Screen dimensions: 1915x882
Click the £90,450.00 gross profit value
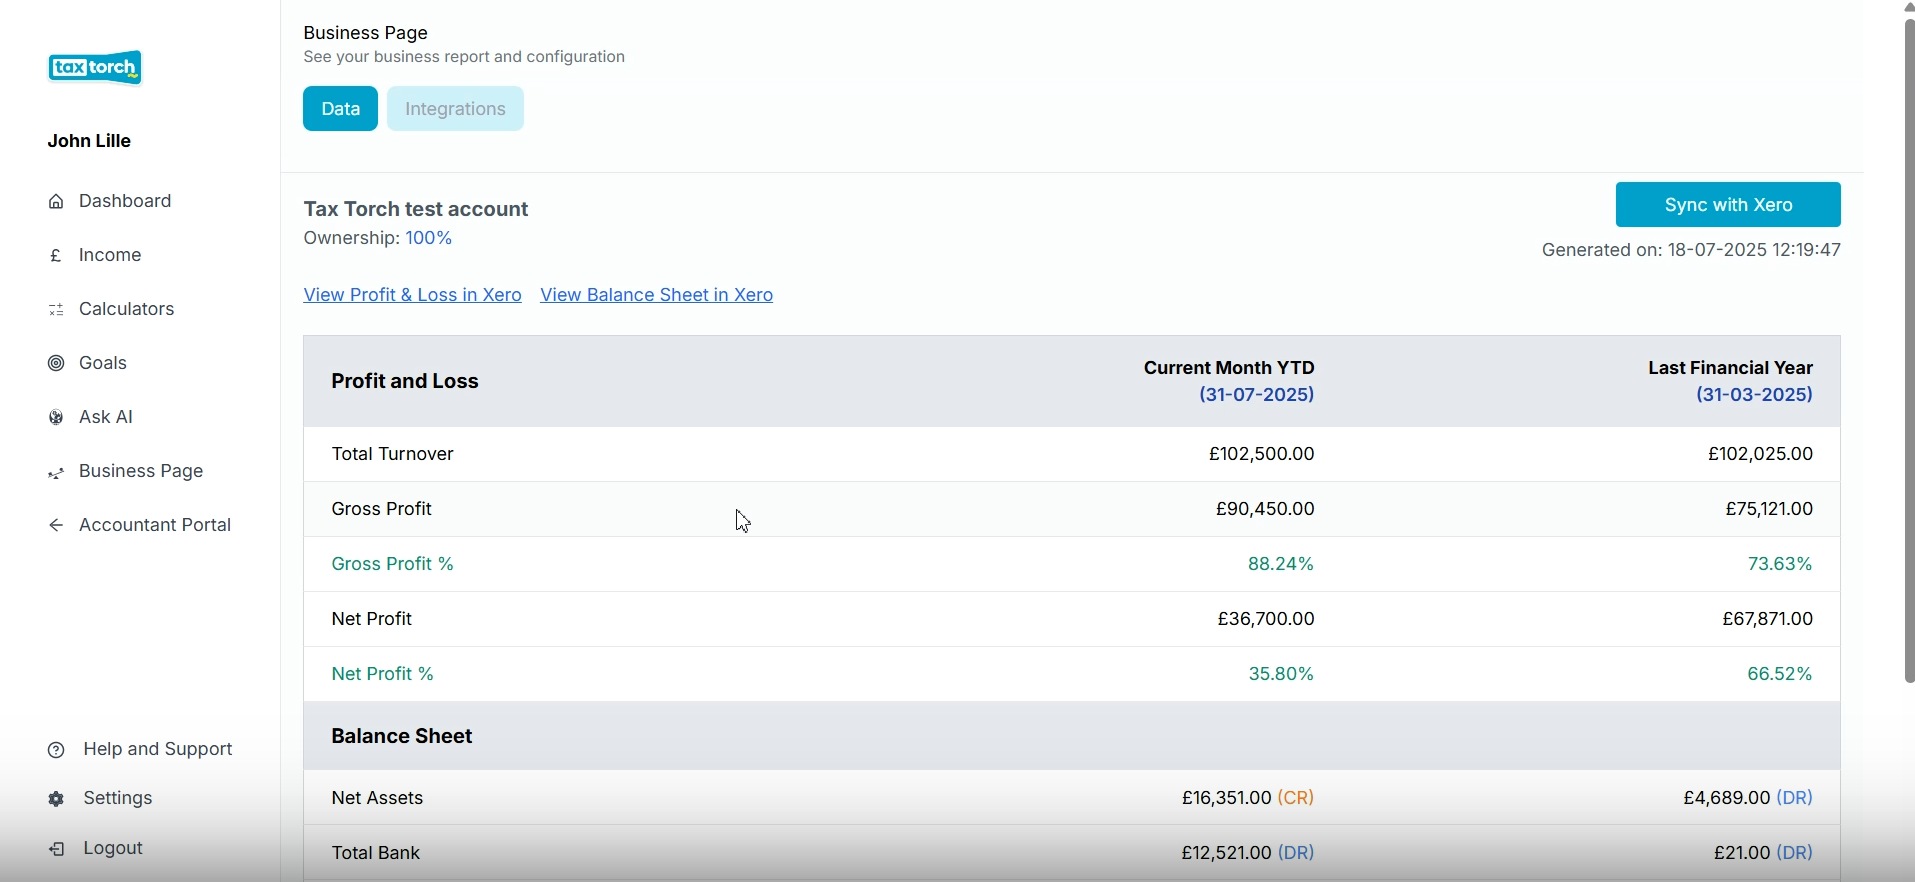(1265, 510)
